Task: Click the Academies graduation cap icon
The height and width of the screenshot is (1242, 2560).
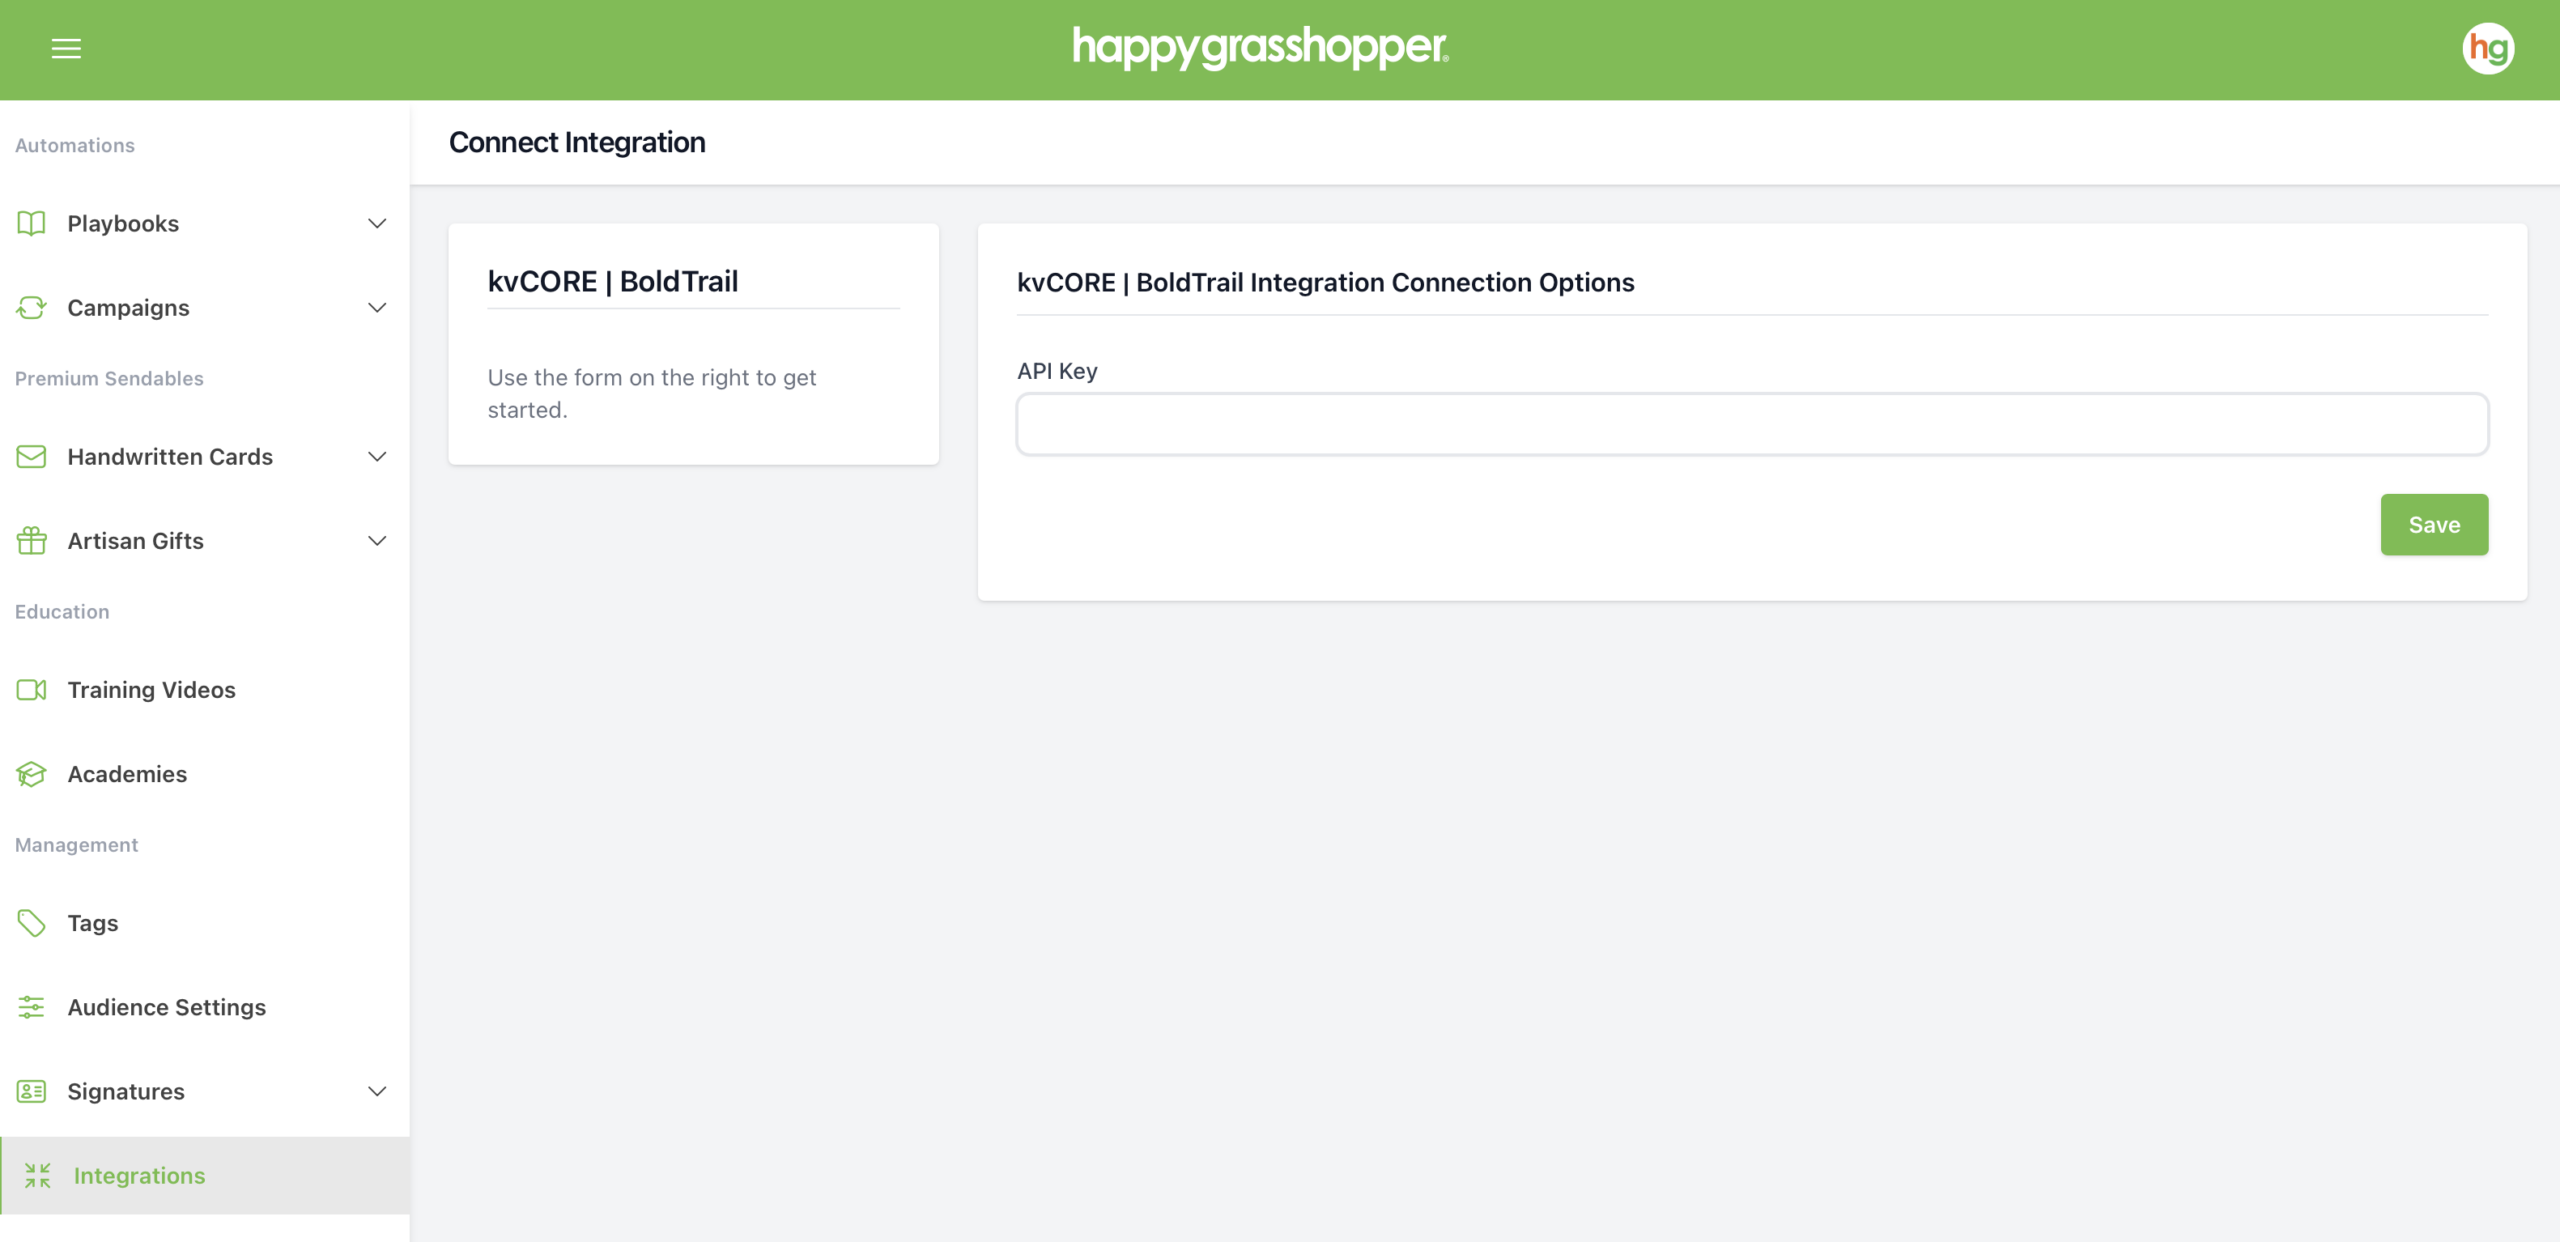Action: pos(32,773)
